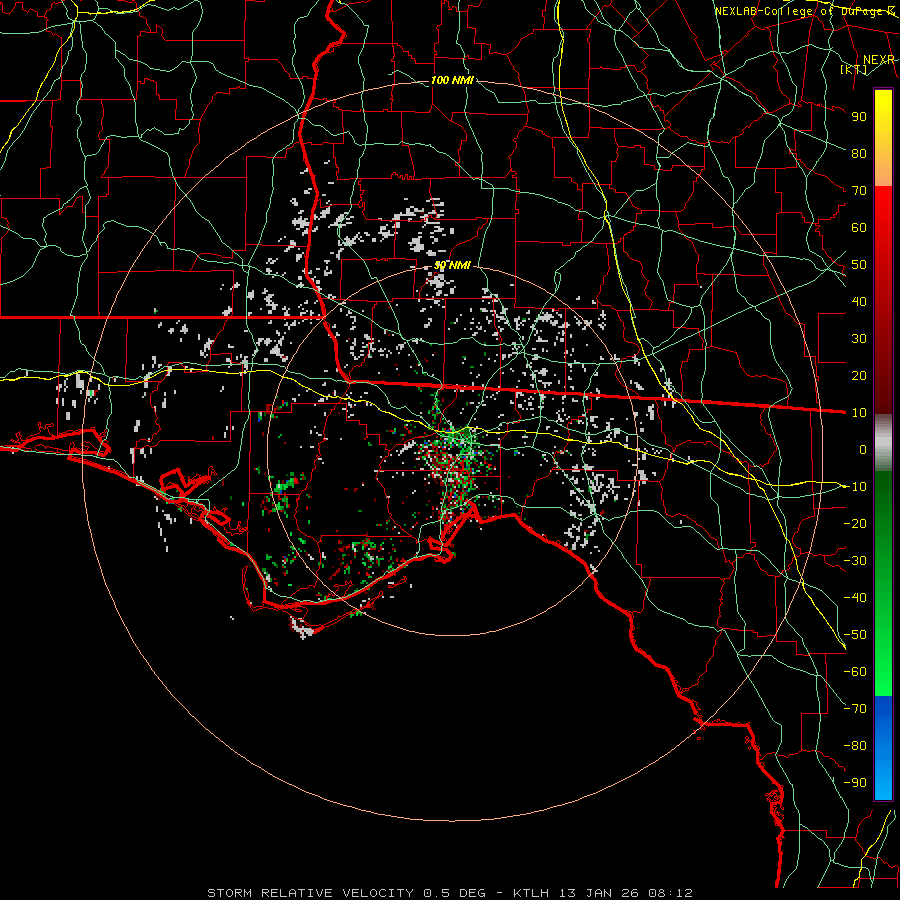Click the "50" value on the velocity scale
The width and height of the screenshot is (900, 900).
coord(859,265)
